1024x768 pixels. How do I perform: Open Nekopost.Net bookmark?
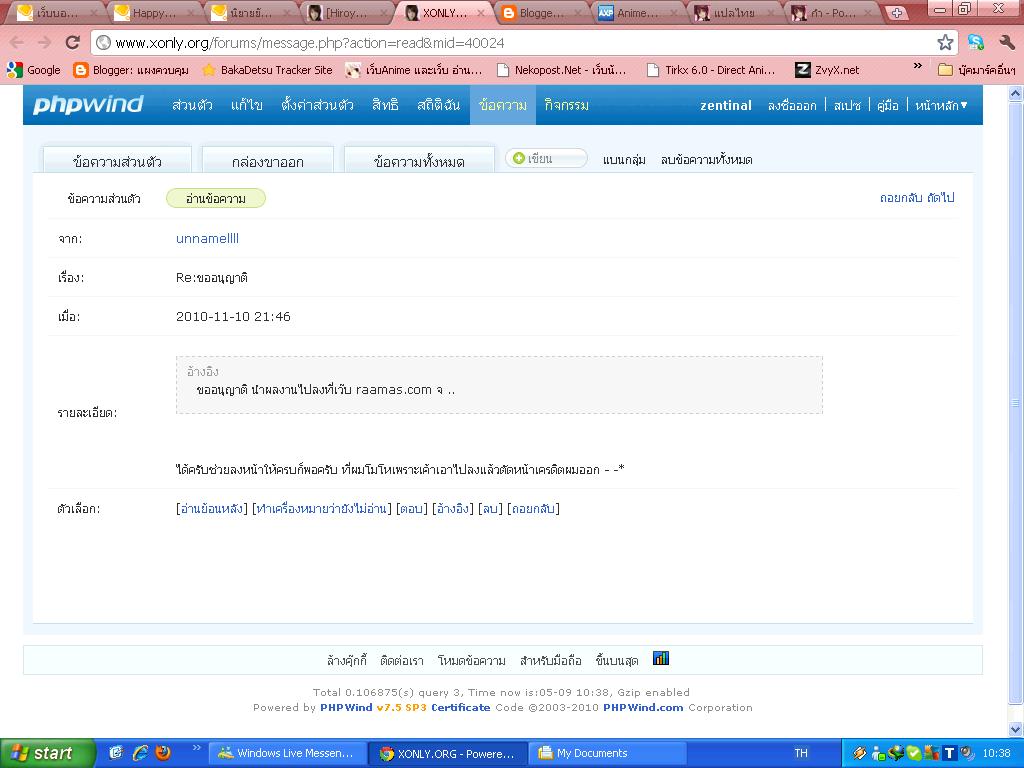click(562, 70)
